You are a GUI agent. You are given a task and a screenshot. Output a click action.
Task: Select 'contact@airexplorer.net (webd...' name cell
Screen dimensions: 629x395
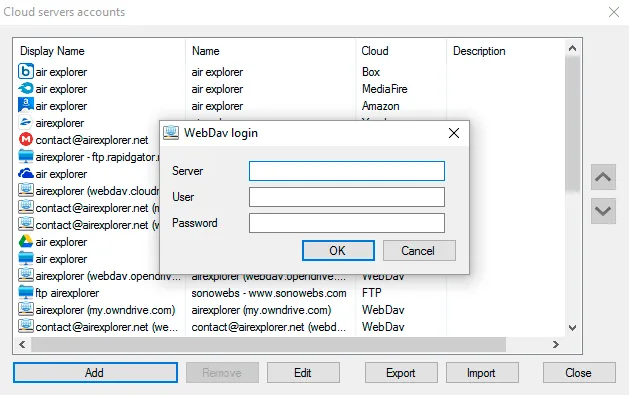click(x=268, y=327)
